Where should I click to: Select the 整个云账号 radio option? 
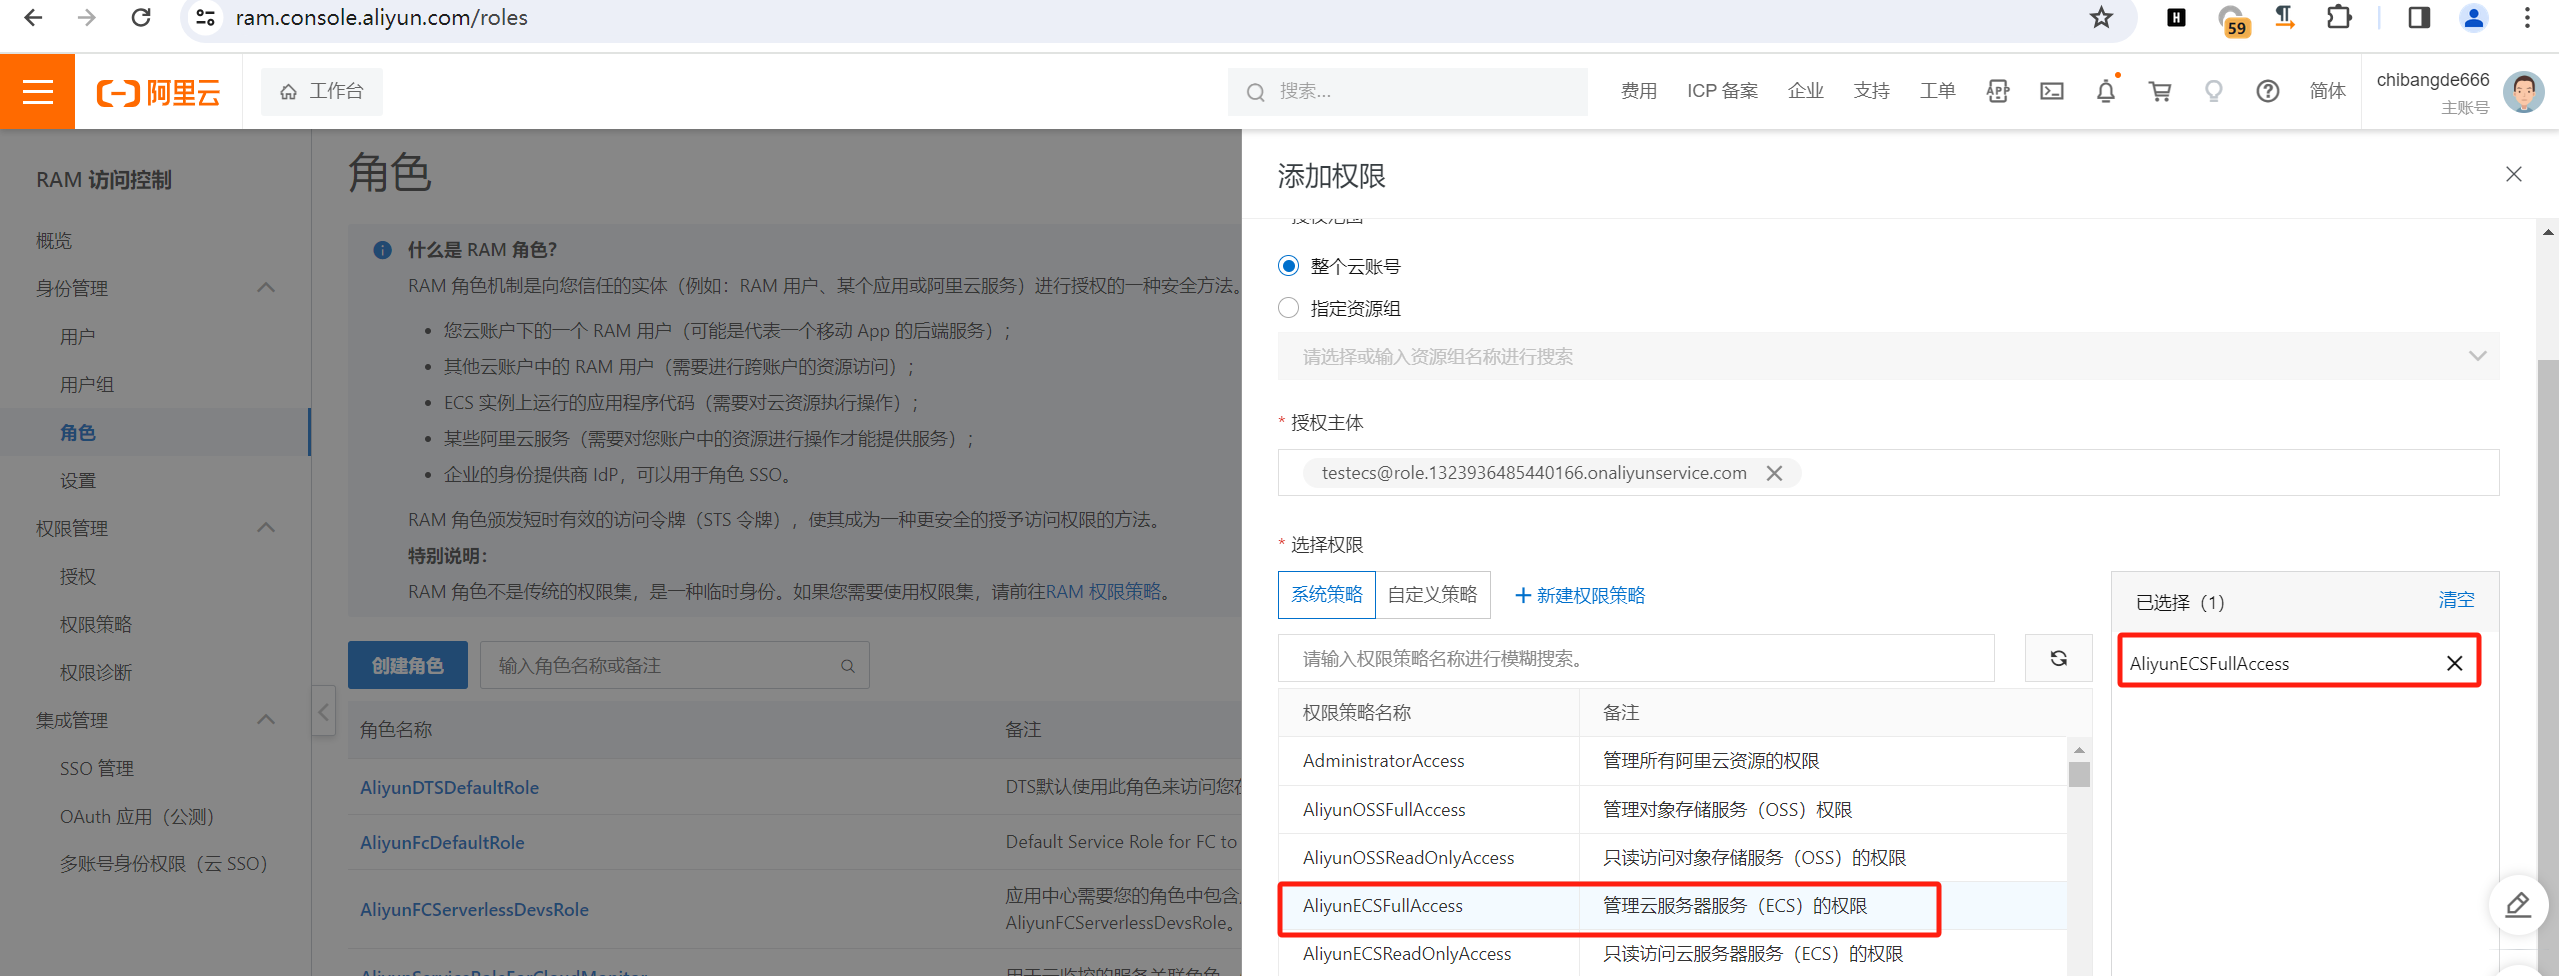pos(1289,266)
